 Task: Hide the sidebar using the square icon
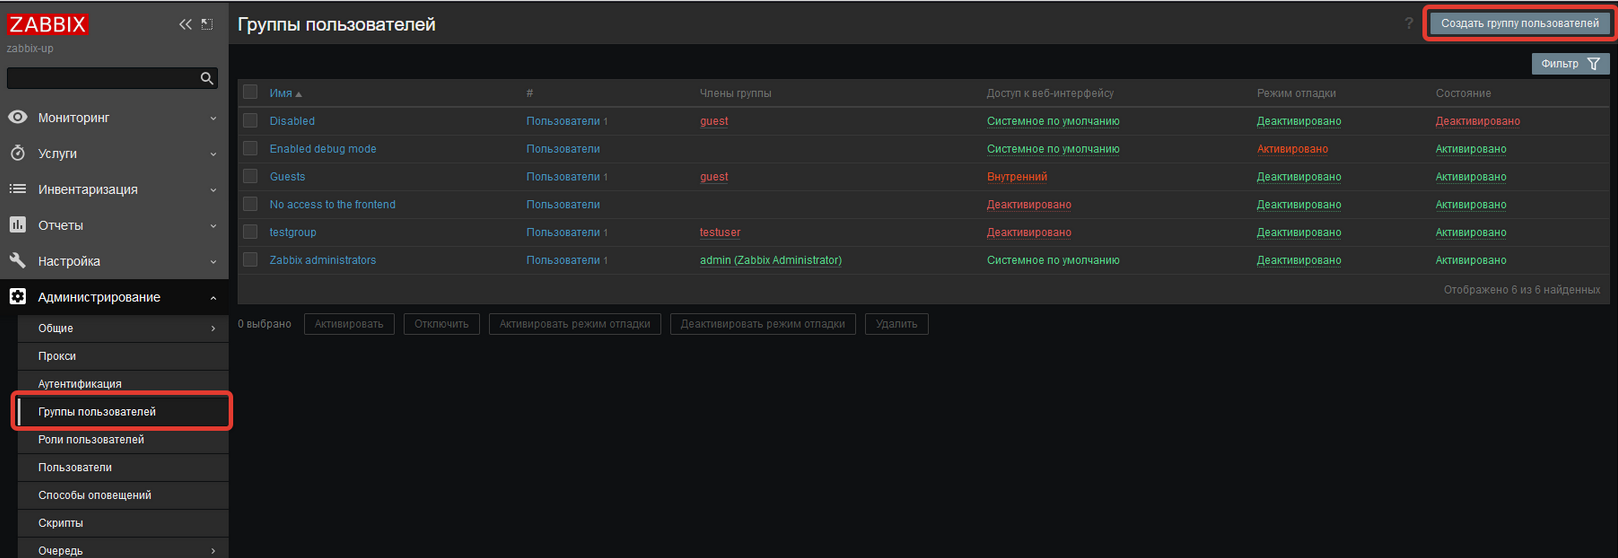point(207,24)
